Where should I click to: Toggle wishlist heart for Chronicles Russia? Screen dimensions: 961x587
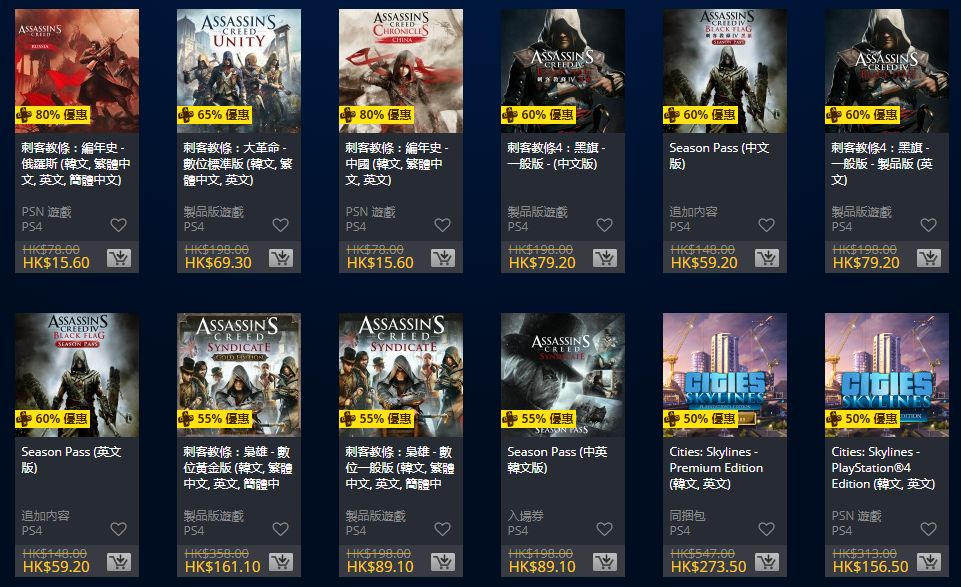pos(119,225)
